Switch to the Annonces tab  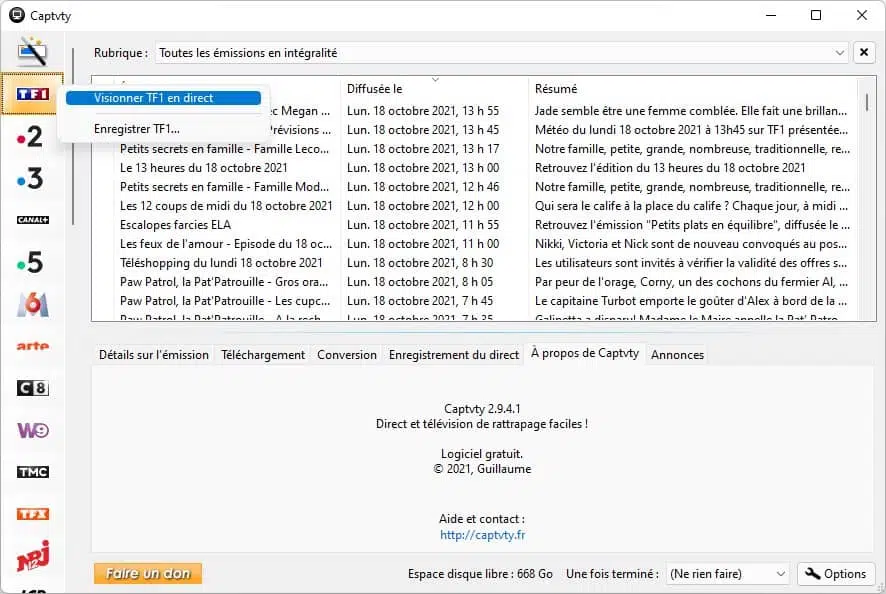click(x=677, y=355)
